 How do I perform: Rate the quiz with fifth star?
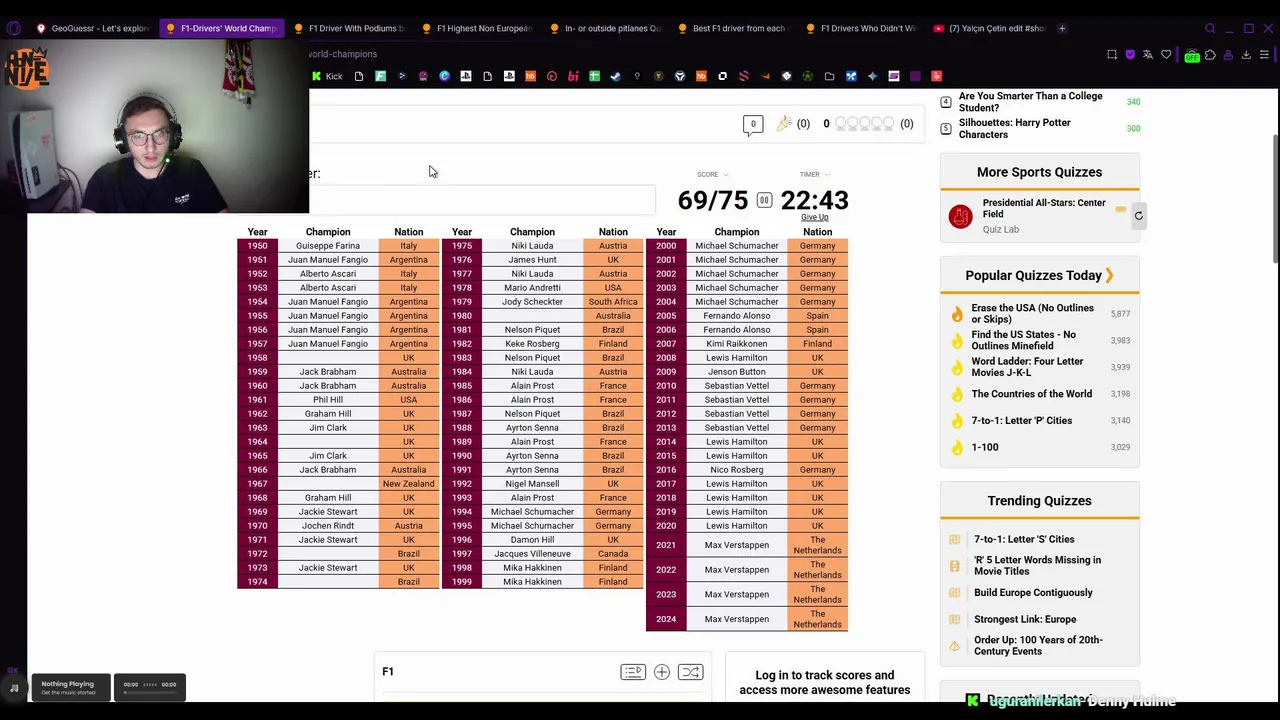pos(889,124)
